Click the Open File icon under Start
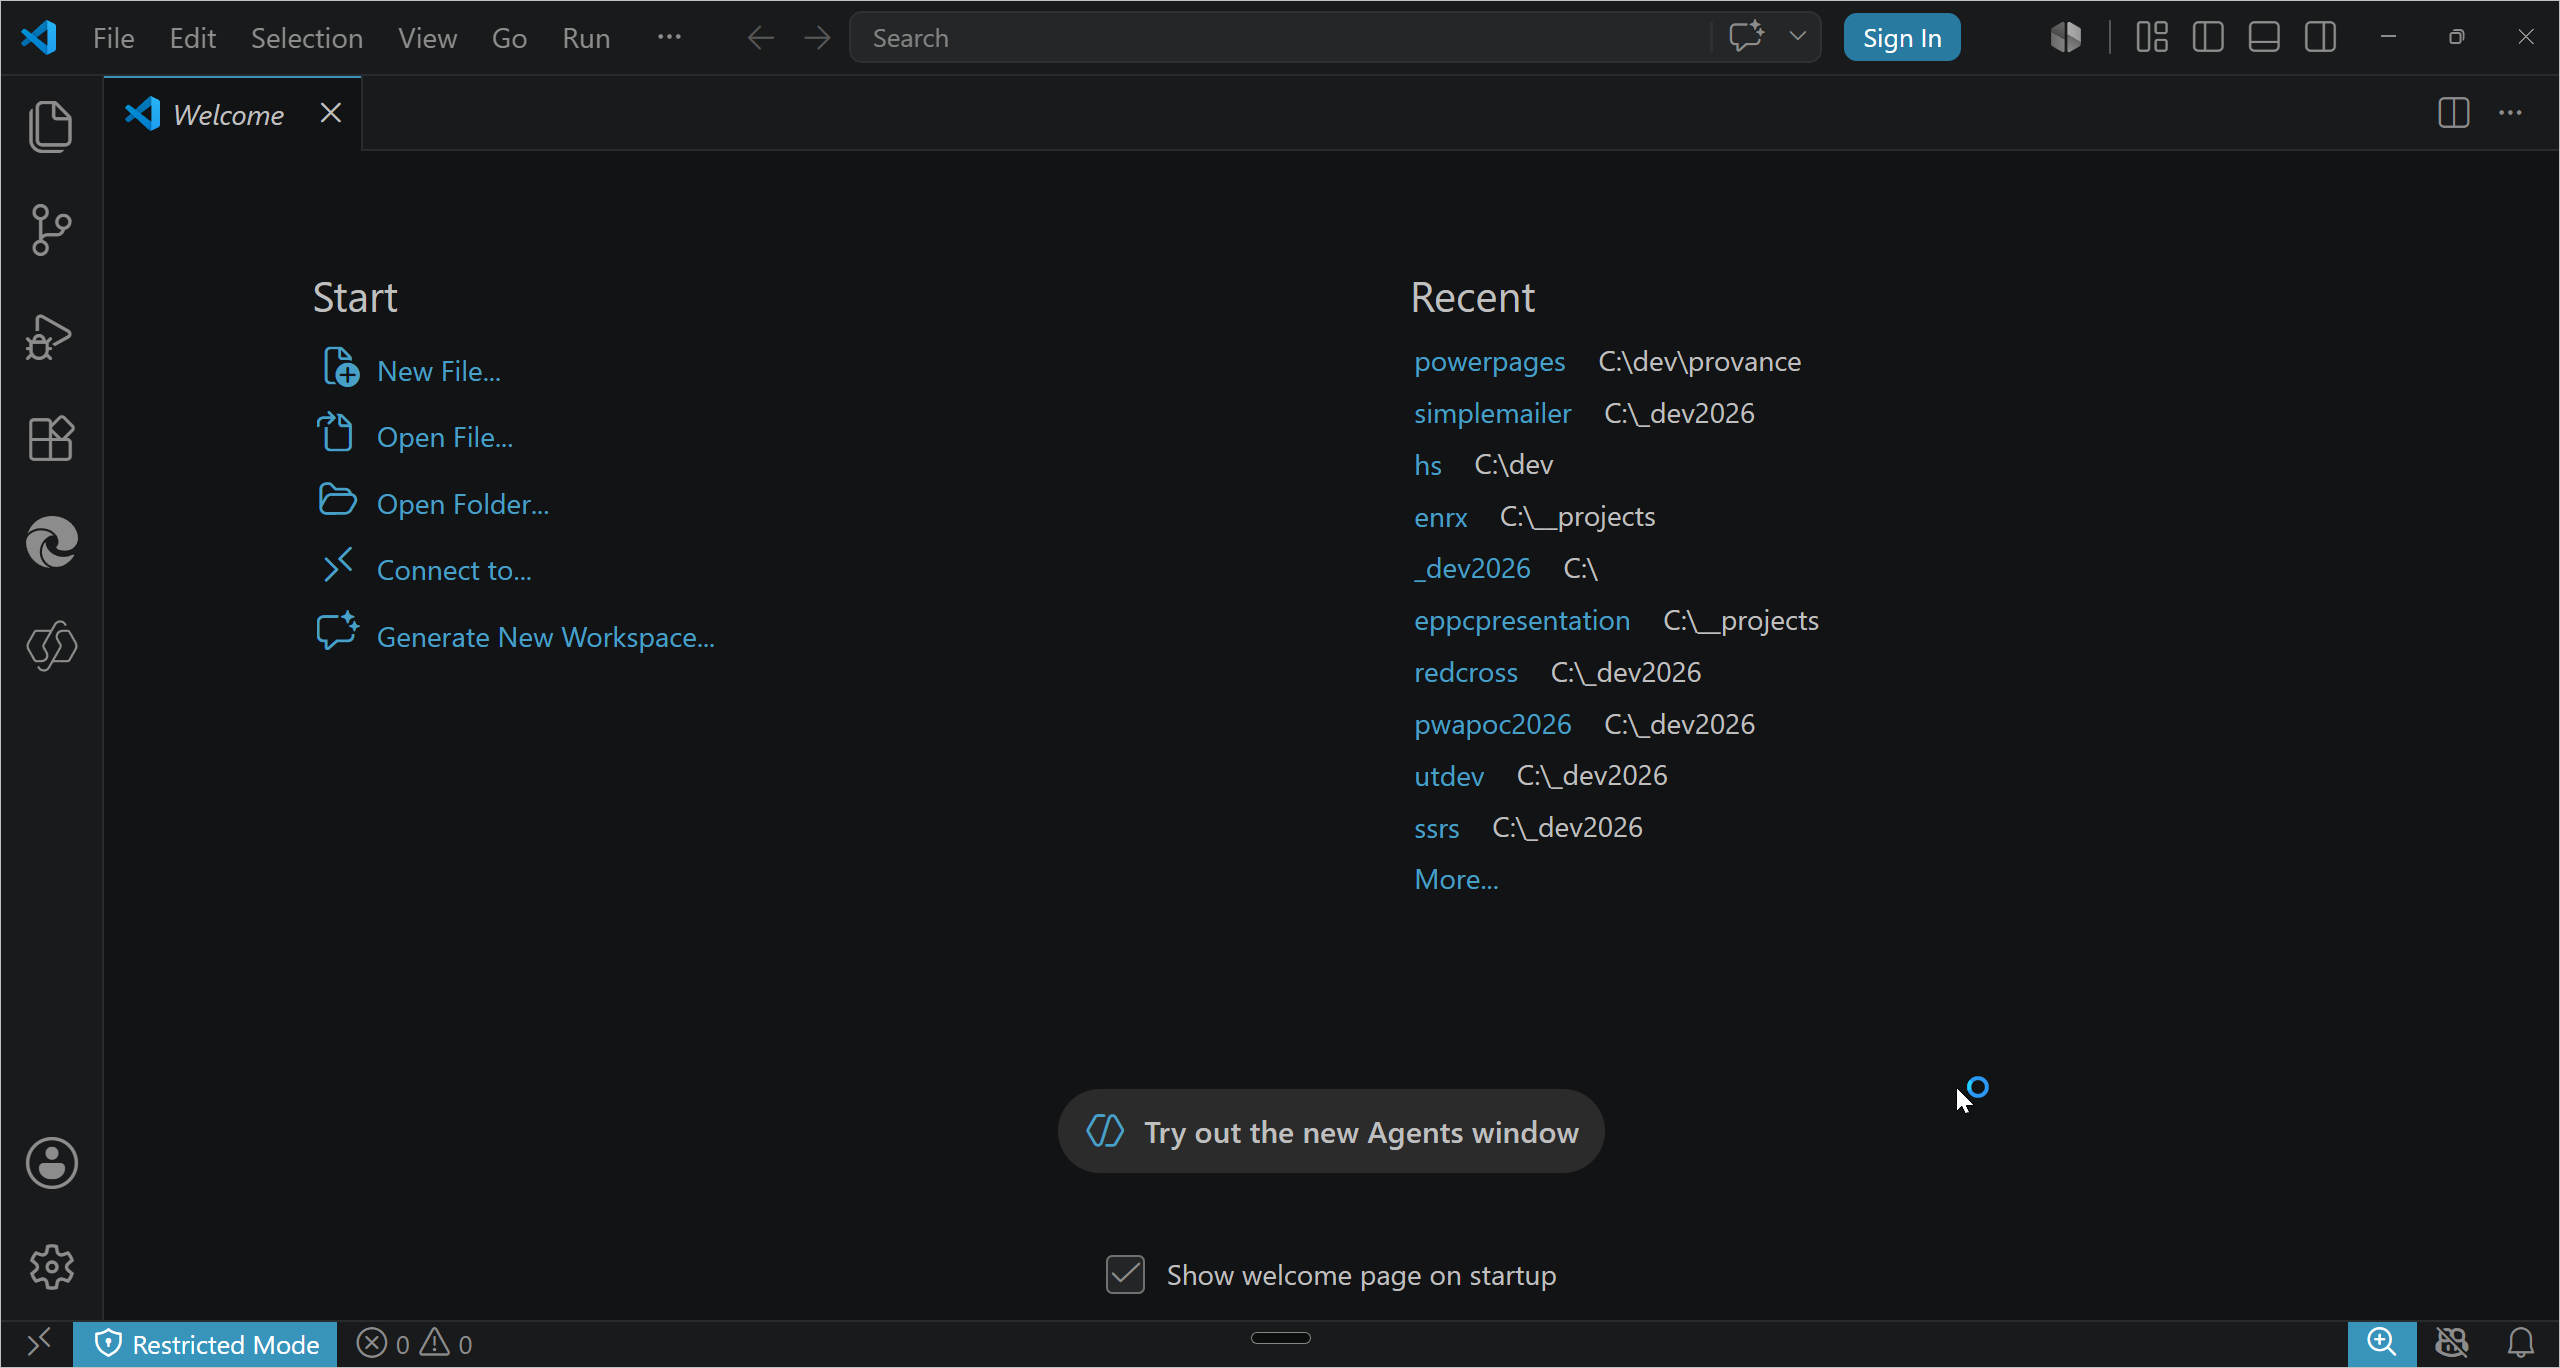The height and width of the screenshot is (1368, 2560). click(336, 432)
